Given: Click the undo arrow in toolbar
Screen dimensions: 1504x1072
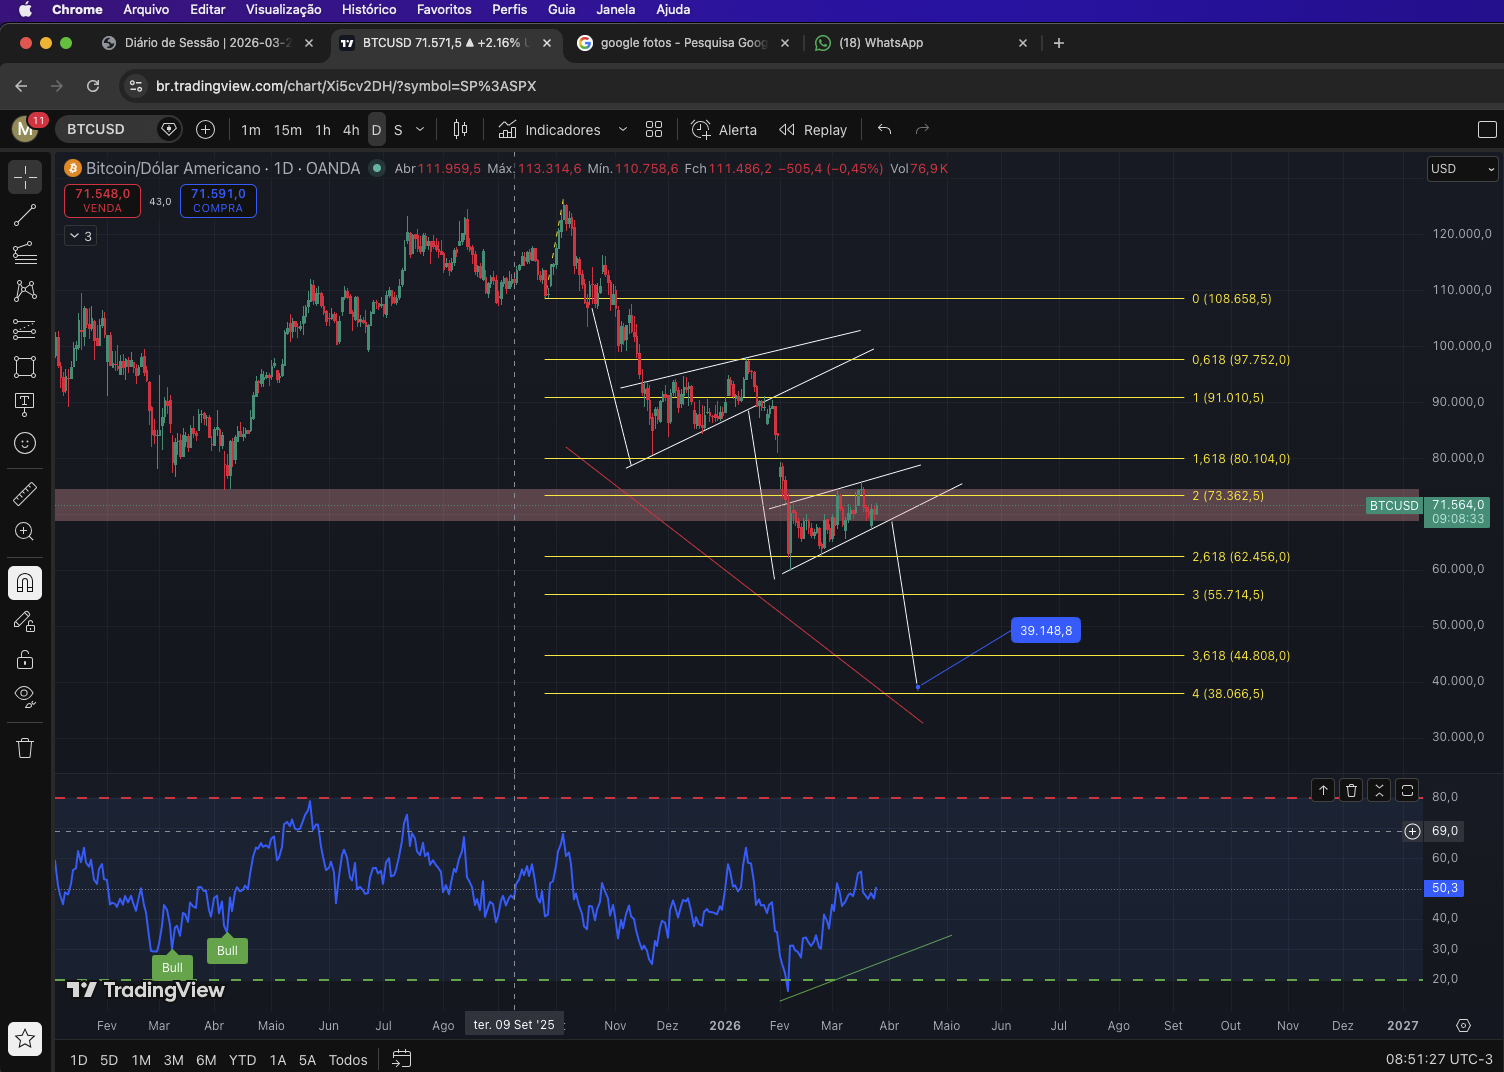Looking at the screenshot, I should (884, 129).
